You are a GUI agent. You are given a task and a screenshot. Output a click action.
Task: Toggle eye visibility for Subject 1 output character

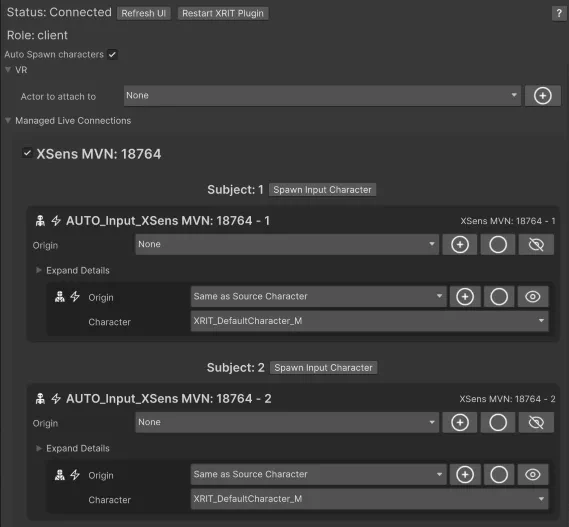pyautogui.click(x=533, y=297)
